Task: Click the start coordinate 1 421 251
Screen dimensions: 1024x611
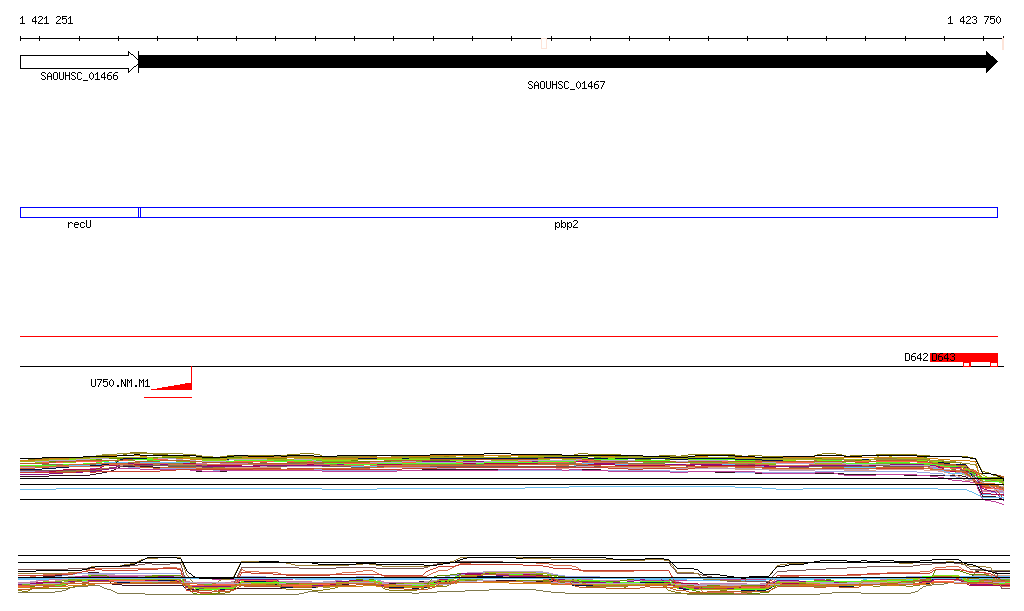Action: click(x=46, y=20)
